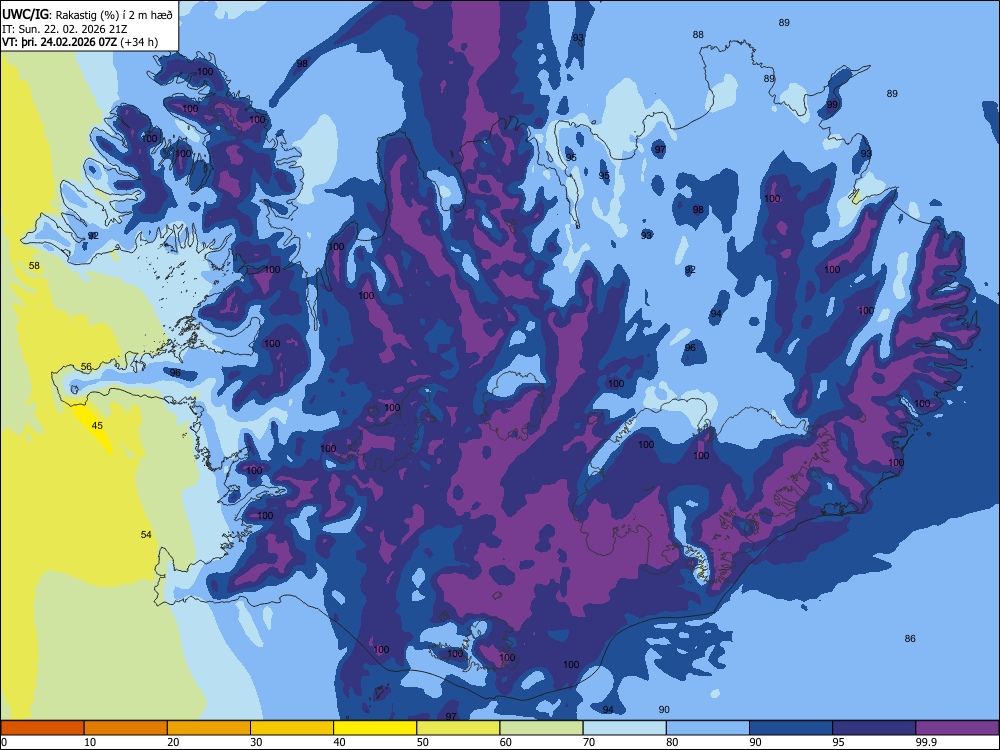The image size is (1000, 750).
Task: Click the legend scale label '70'
Action: [x=589, y=742]
